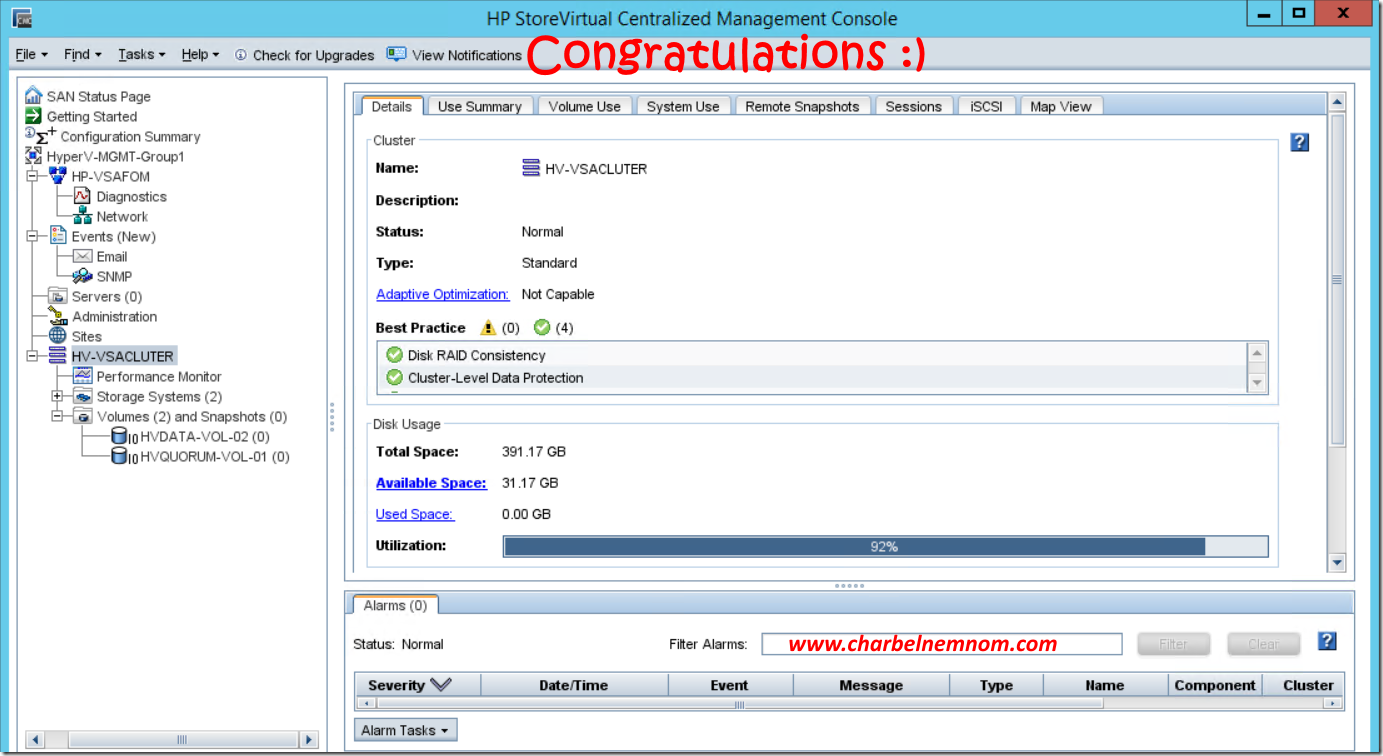Select the Disk RAID Consistency best practice row
The height and width of the screenshot is (756, 1383).
(x=813, y=355)
